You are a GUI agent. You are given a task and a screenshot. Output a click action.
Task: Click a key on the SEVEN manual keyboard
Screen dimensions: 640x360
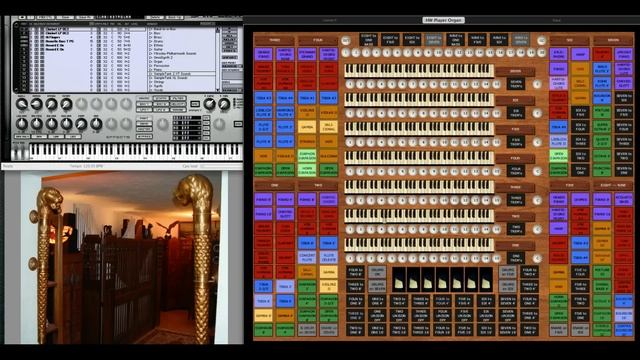click(419, 70)
